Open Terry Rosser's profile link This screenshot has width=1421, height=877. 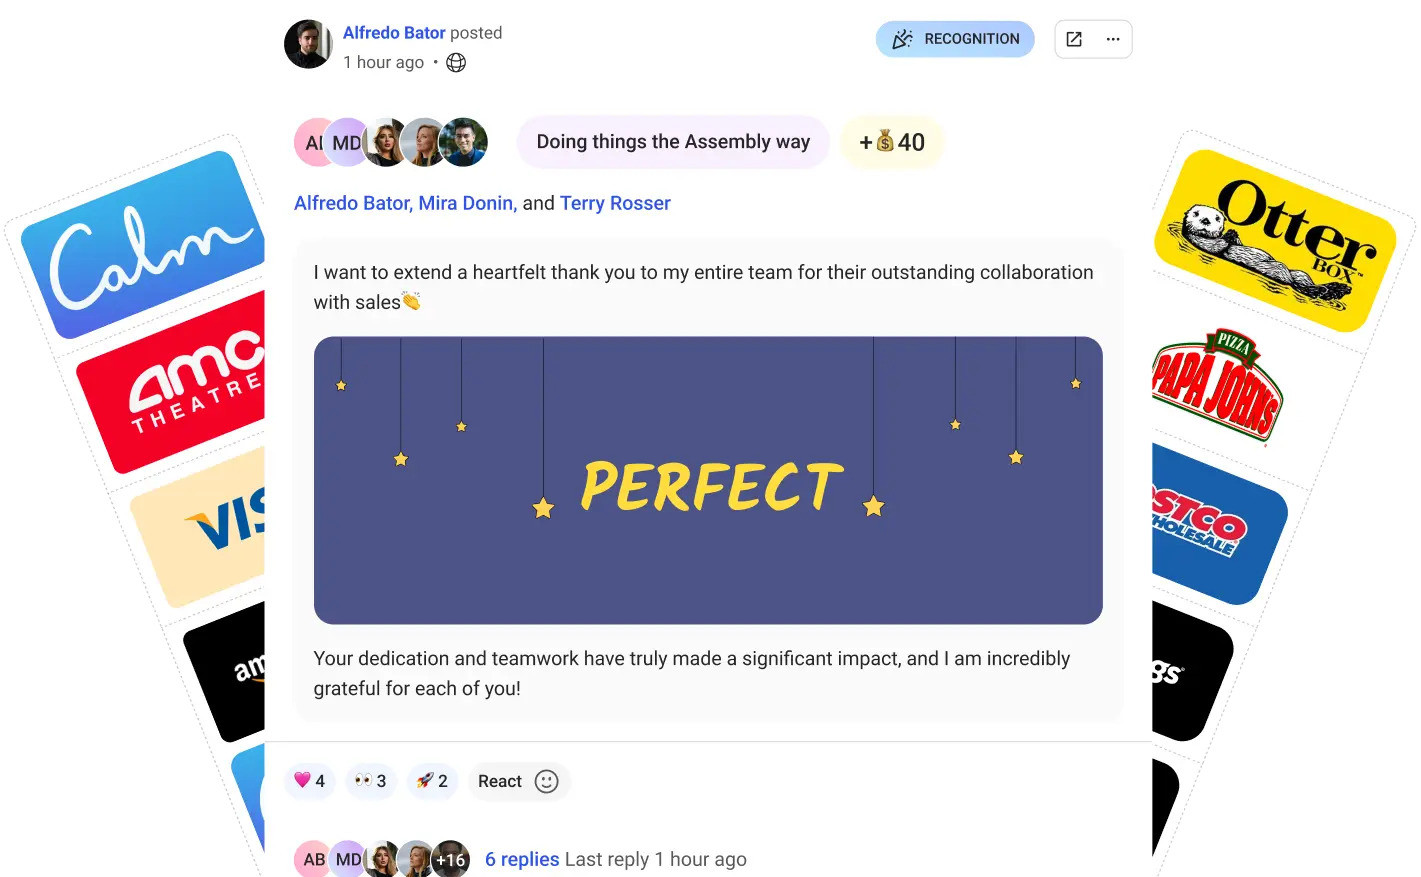(615, 203)
